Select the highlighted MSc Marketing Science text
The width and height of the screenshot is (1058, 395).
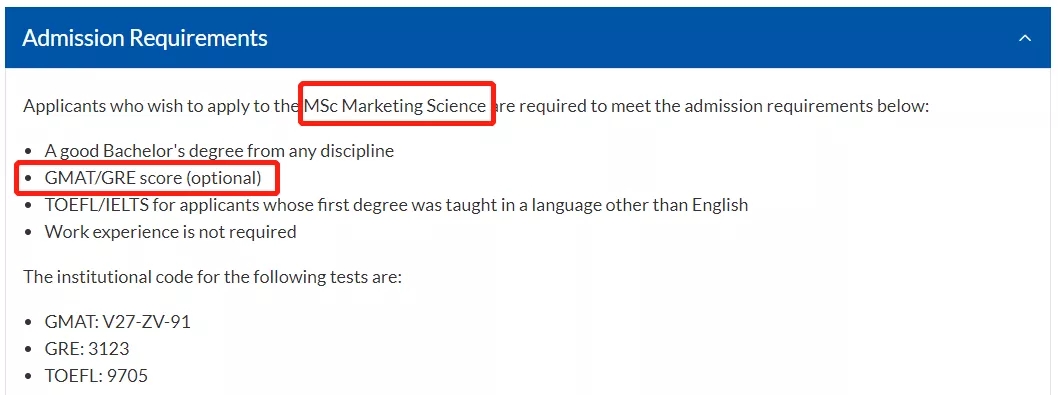pos(395,106)
